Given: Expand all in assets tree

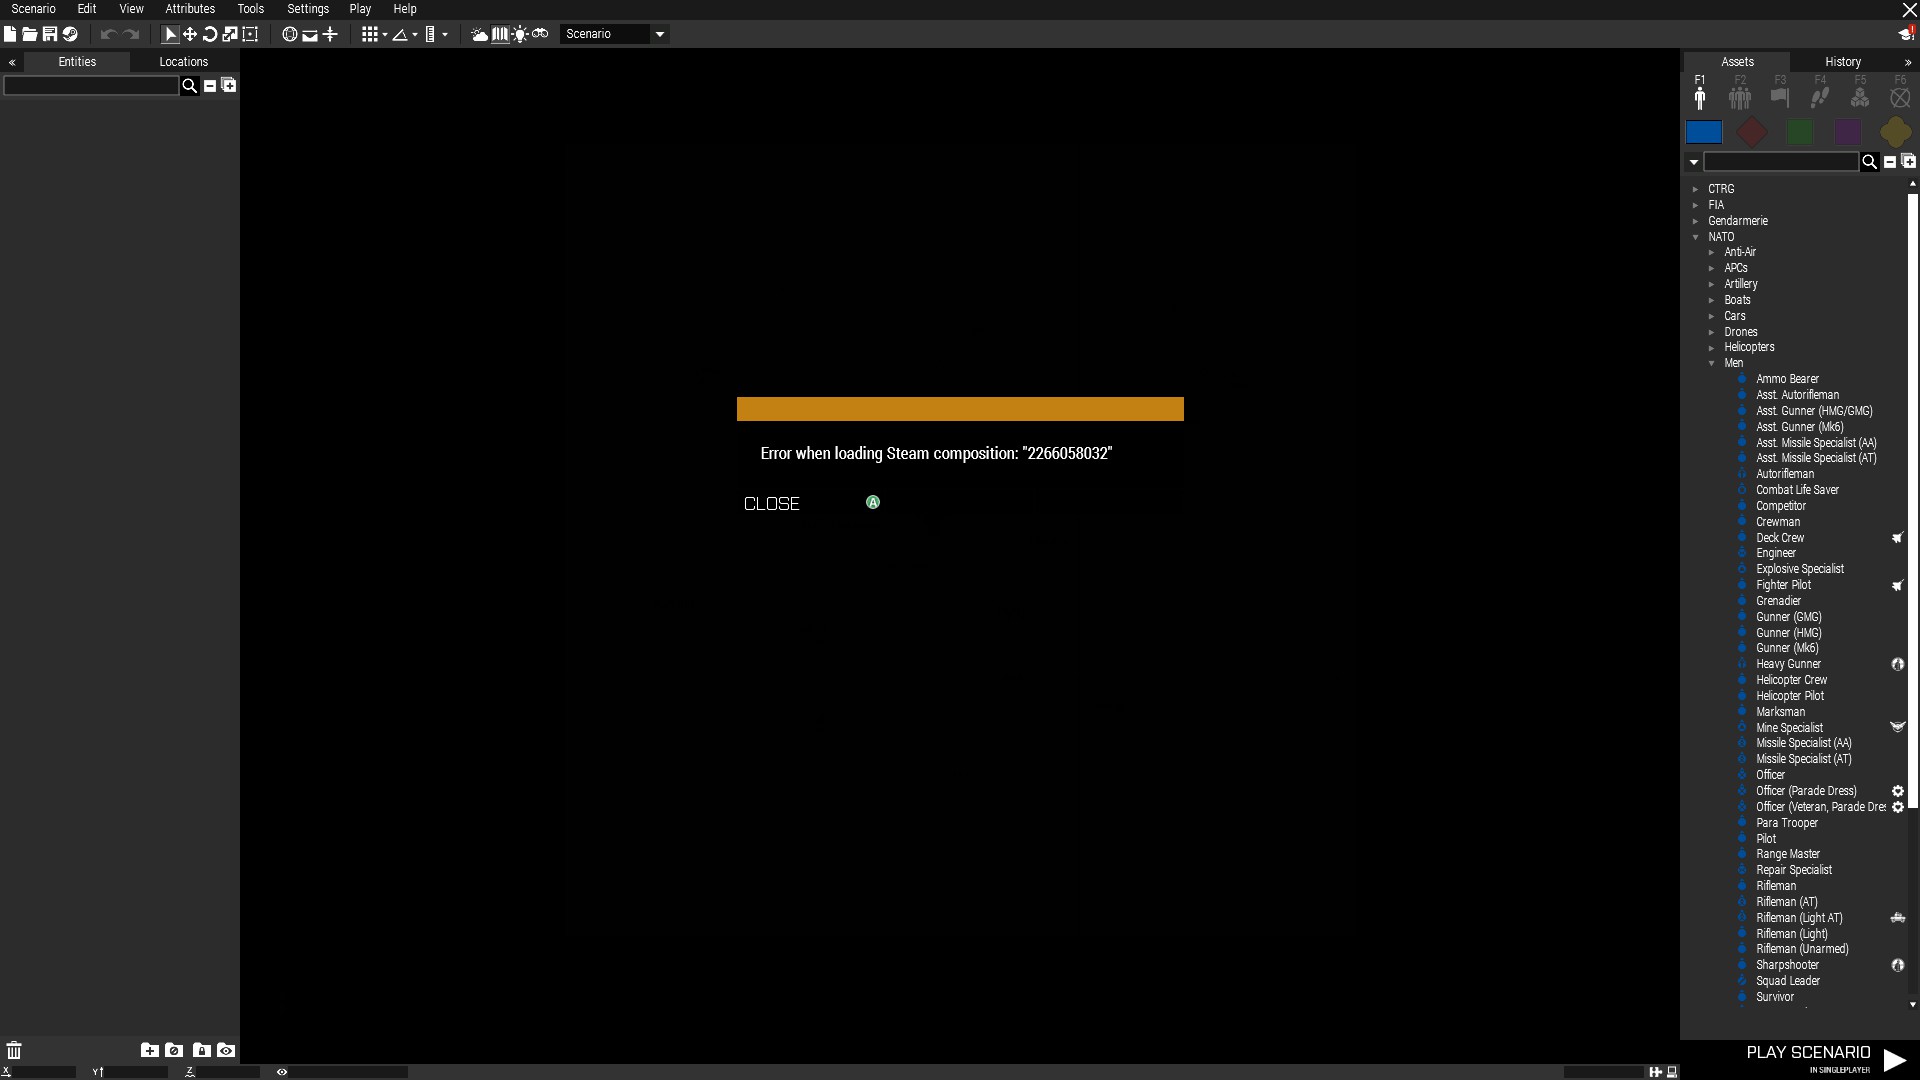Looking at the screenshot, I should pyautogui.click(x=1908, y=162).
